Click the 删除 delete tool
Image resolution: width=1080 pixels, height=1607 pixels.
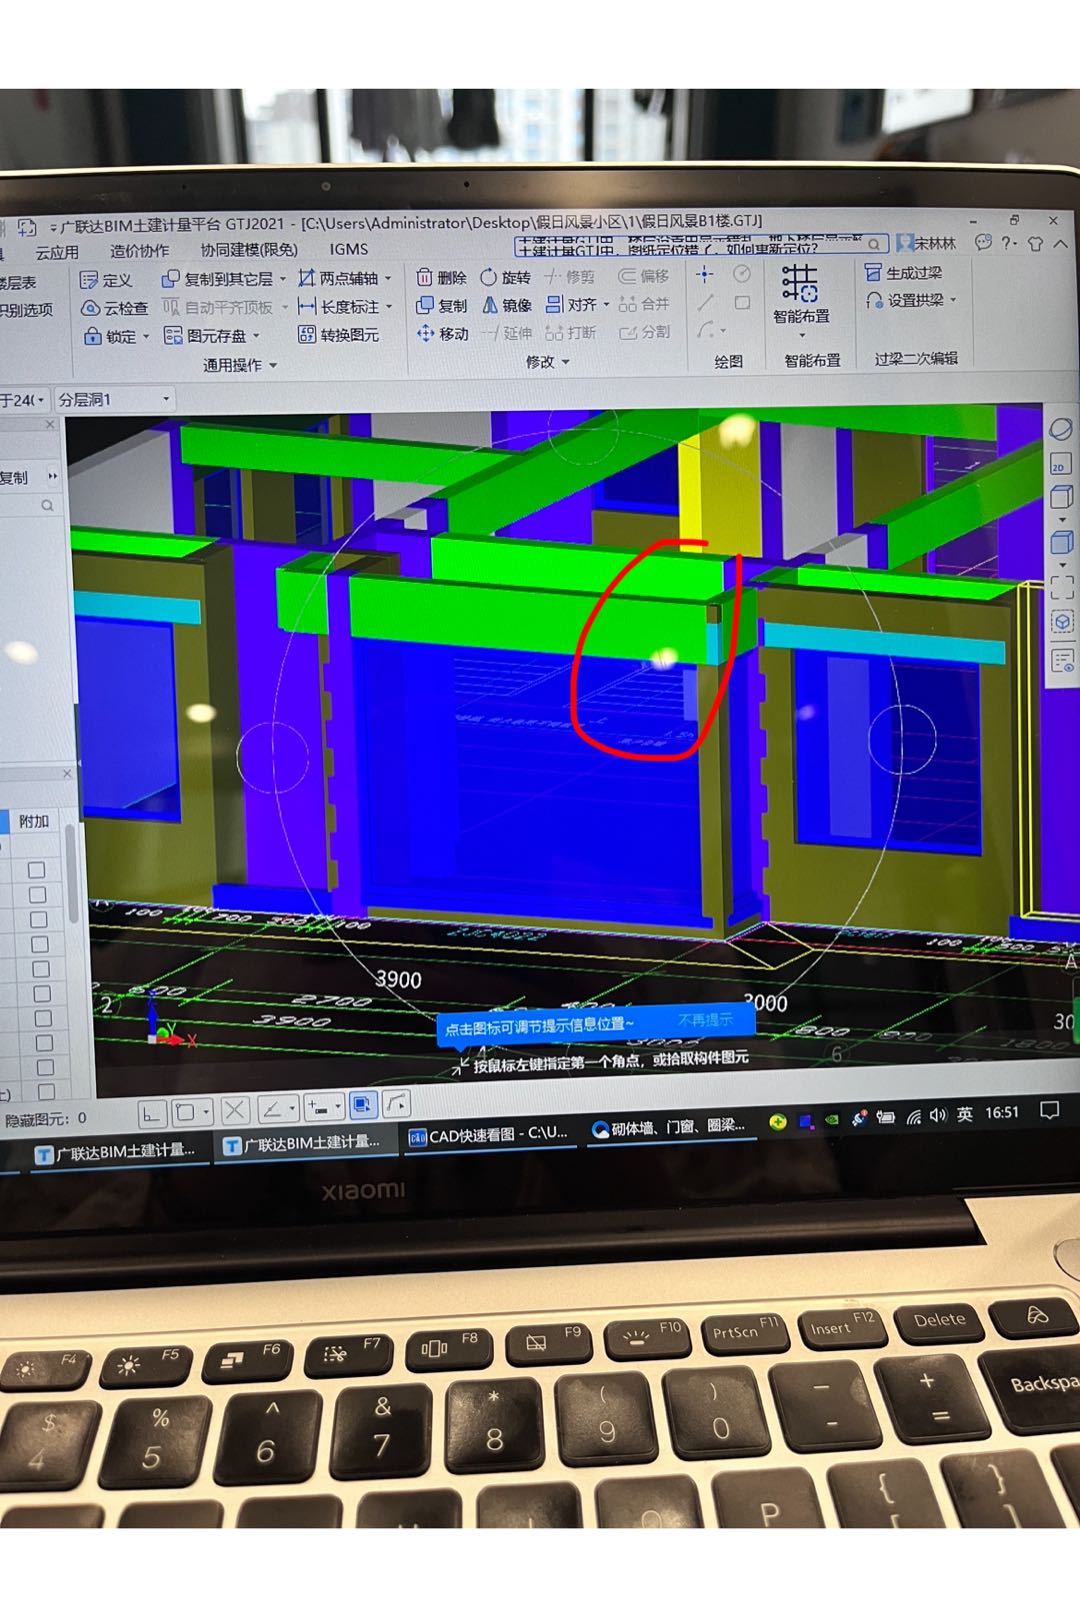[x=442, y=277]
